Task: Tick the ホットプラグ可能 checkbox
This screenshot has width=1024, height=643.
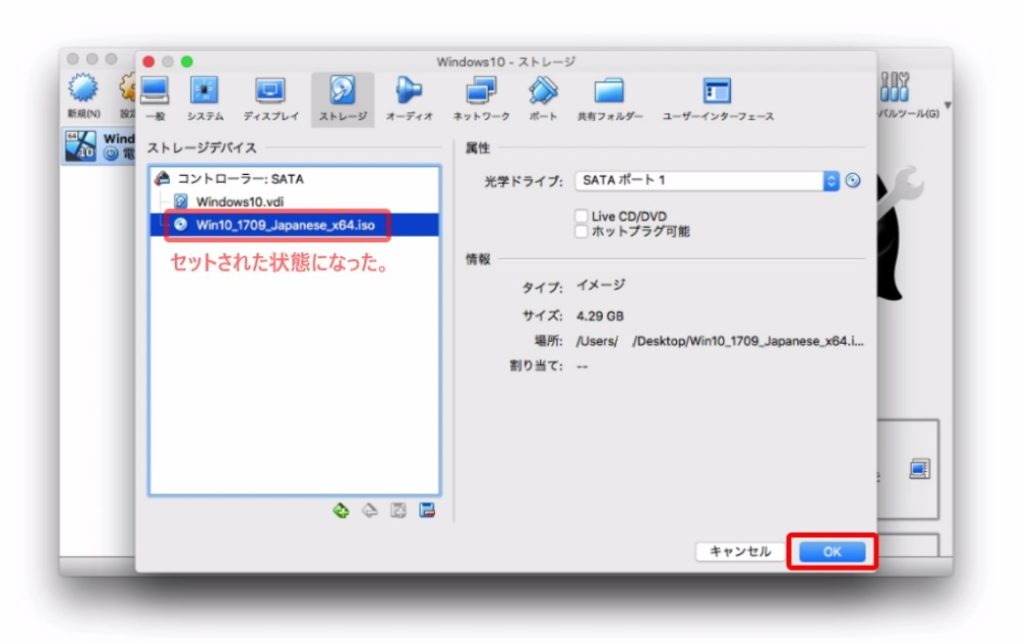Action: click(x=581, y=231)
